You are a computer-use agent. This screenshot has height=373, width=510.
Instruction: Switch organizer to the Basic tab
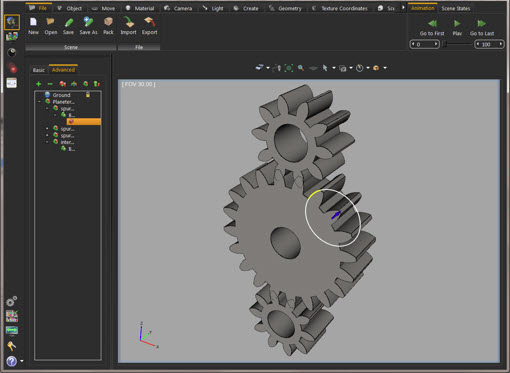[39, 70]
